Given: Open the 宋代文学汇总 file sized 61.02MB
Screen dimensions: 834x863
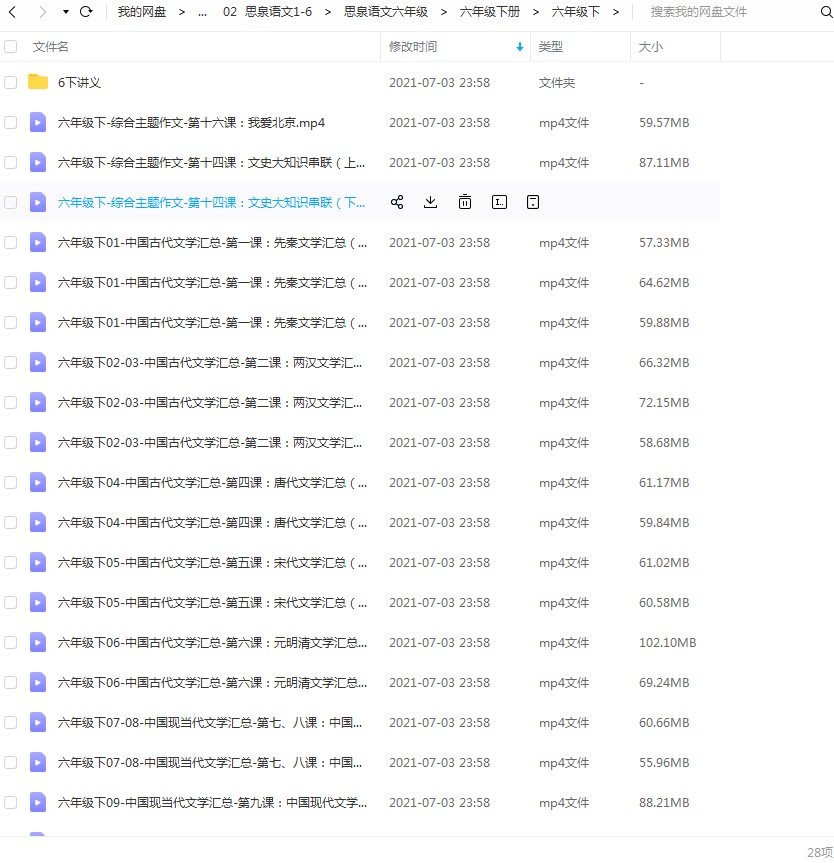Looking at the screenshot, I should point(212,562).
